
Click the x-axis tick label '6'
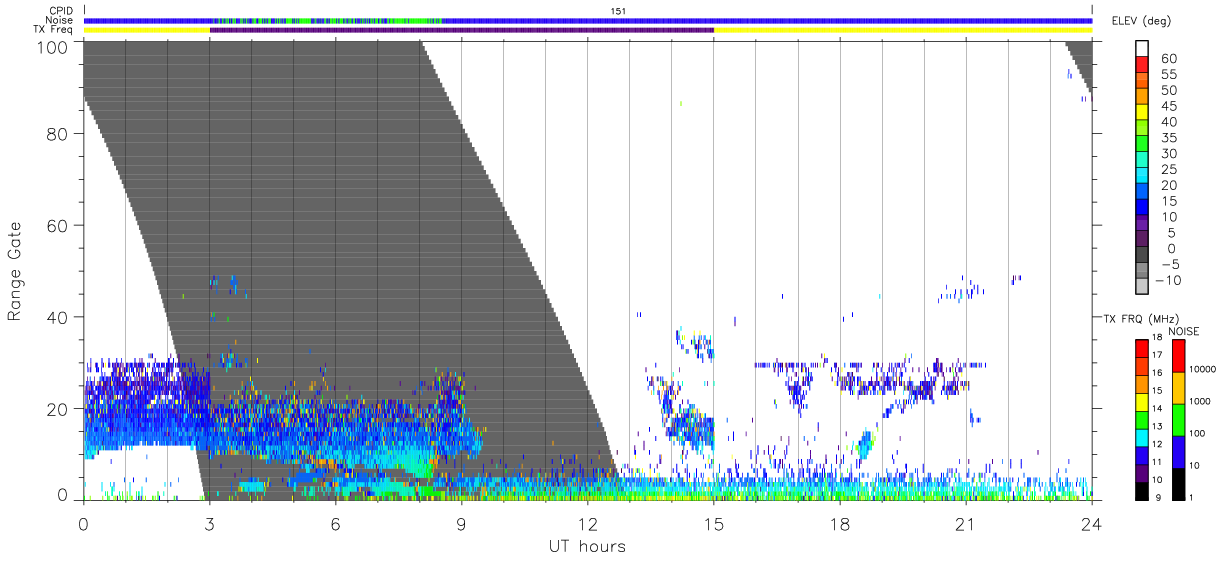[335, 524]
